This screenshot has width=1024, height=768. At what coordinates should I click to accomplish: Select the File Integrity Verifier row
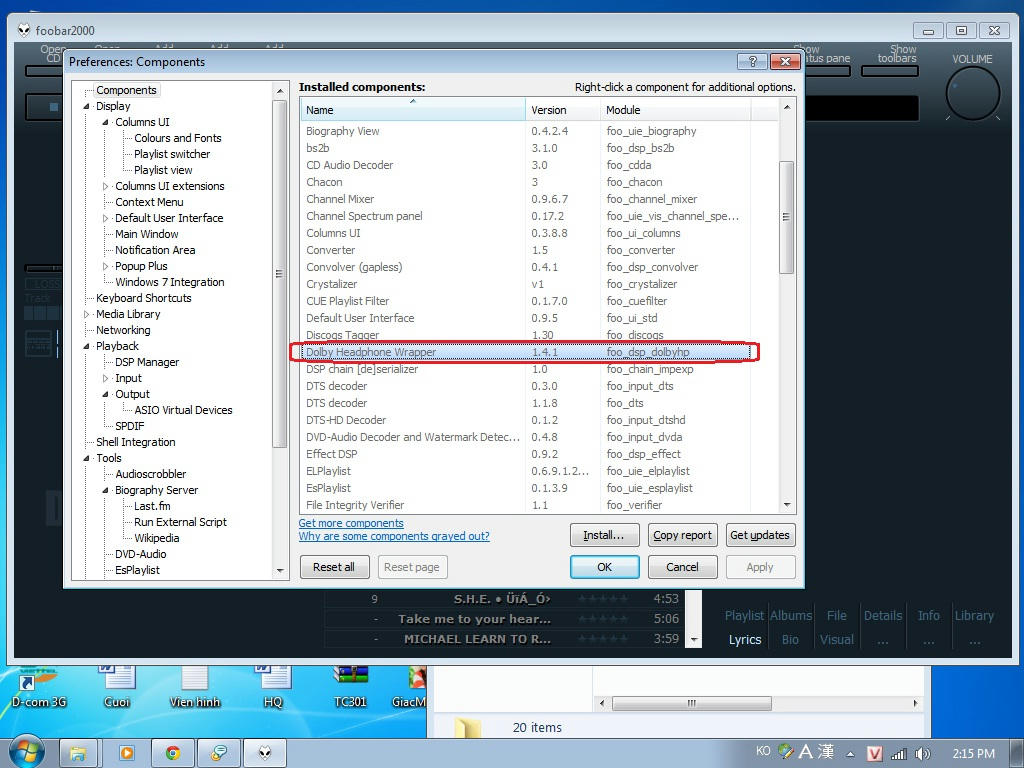pyautogui.click(x=526, y=505)
